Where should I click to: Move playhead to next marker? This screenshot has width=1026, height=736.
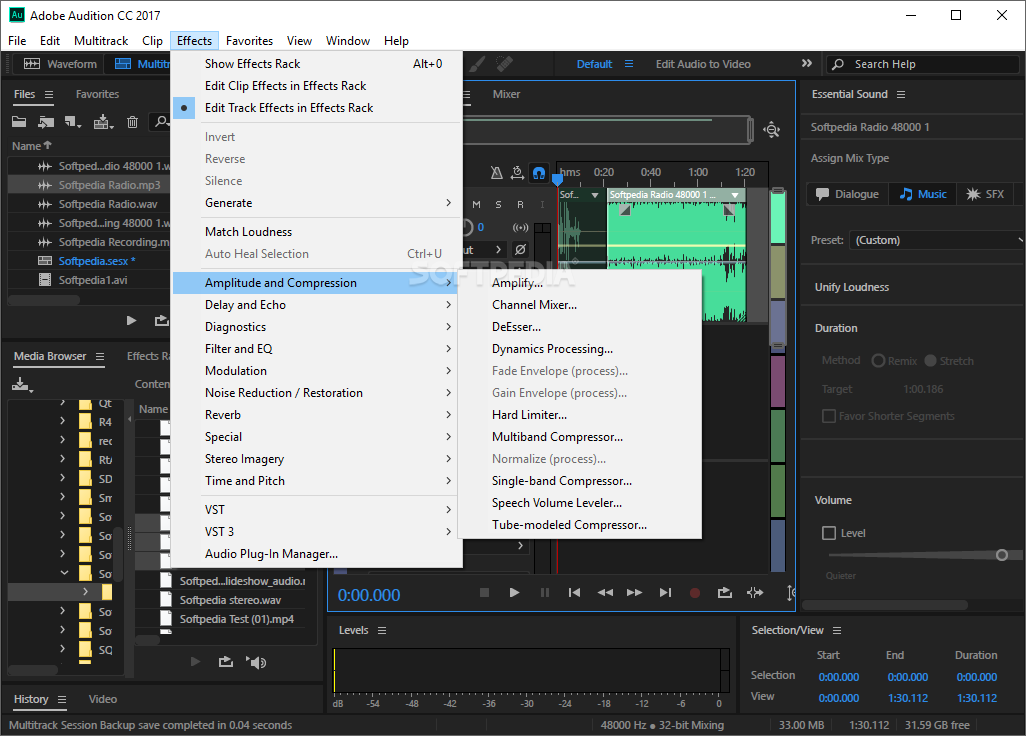pos(665,593)
